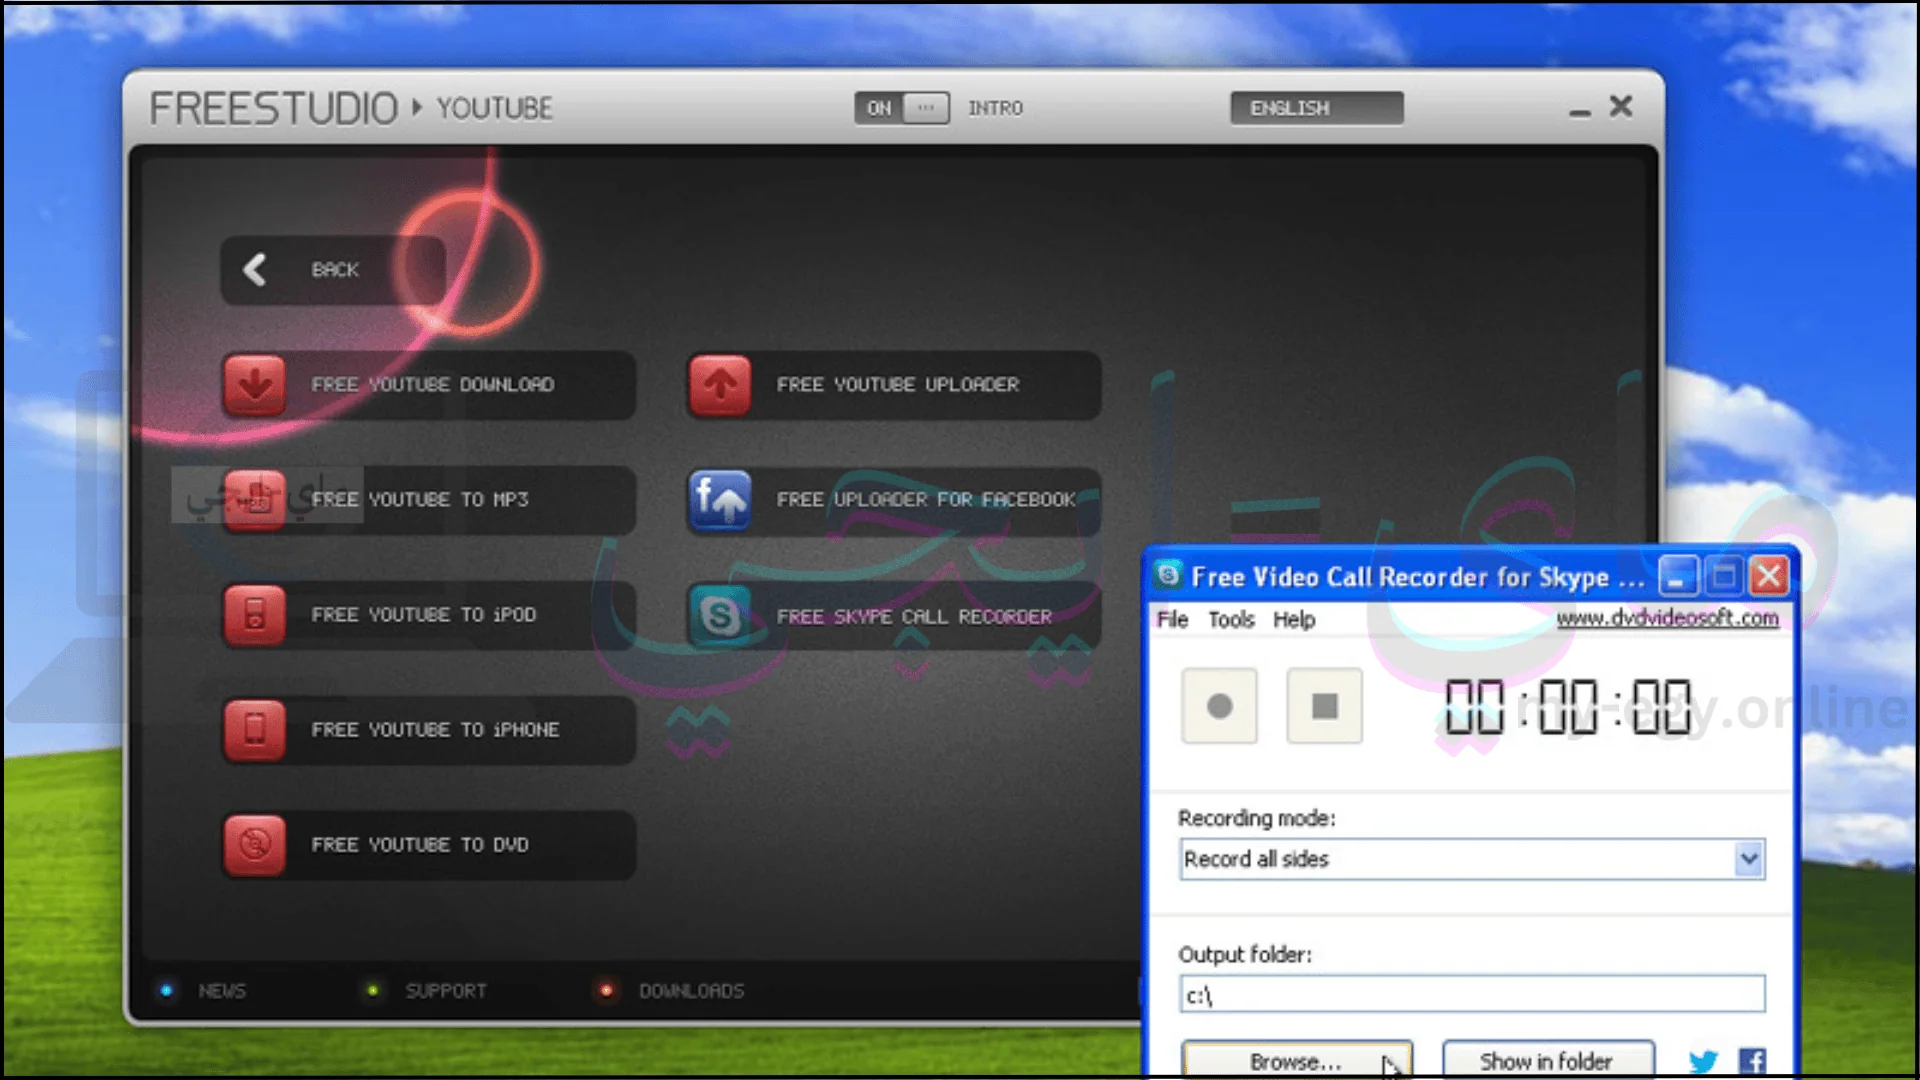Screen dimensions: 1920x1080
Task: Select the Record all sides combo box
Action: tap(1472, 859)
